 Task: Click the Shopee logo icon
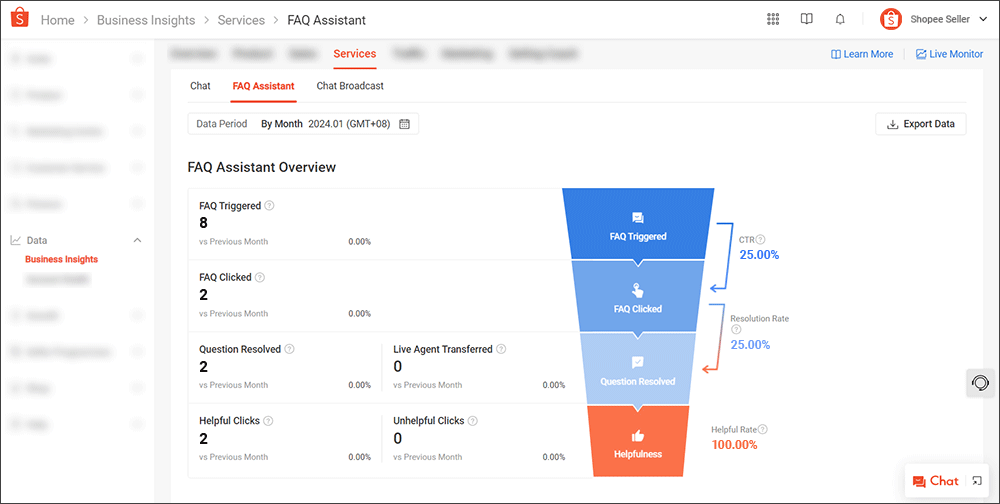20,19
